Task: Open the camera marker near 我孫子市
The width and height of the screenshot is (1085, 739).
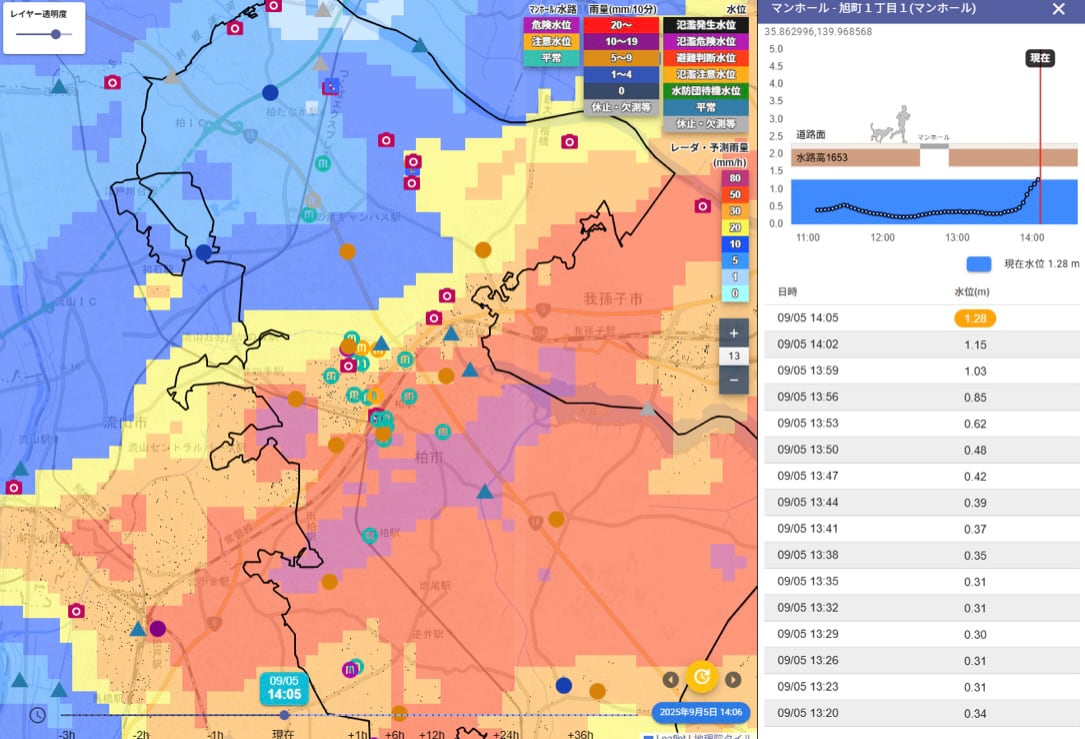Action: 702,206
